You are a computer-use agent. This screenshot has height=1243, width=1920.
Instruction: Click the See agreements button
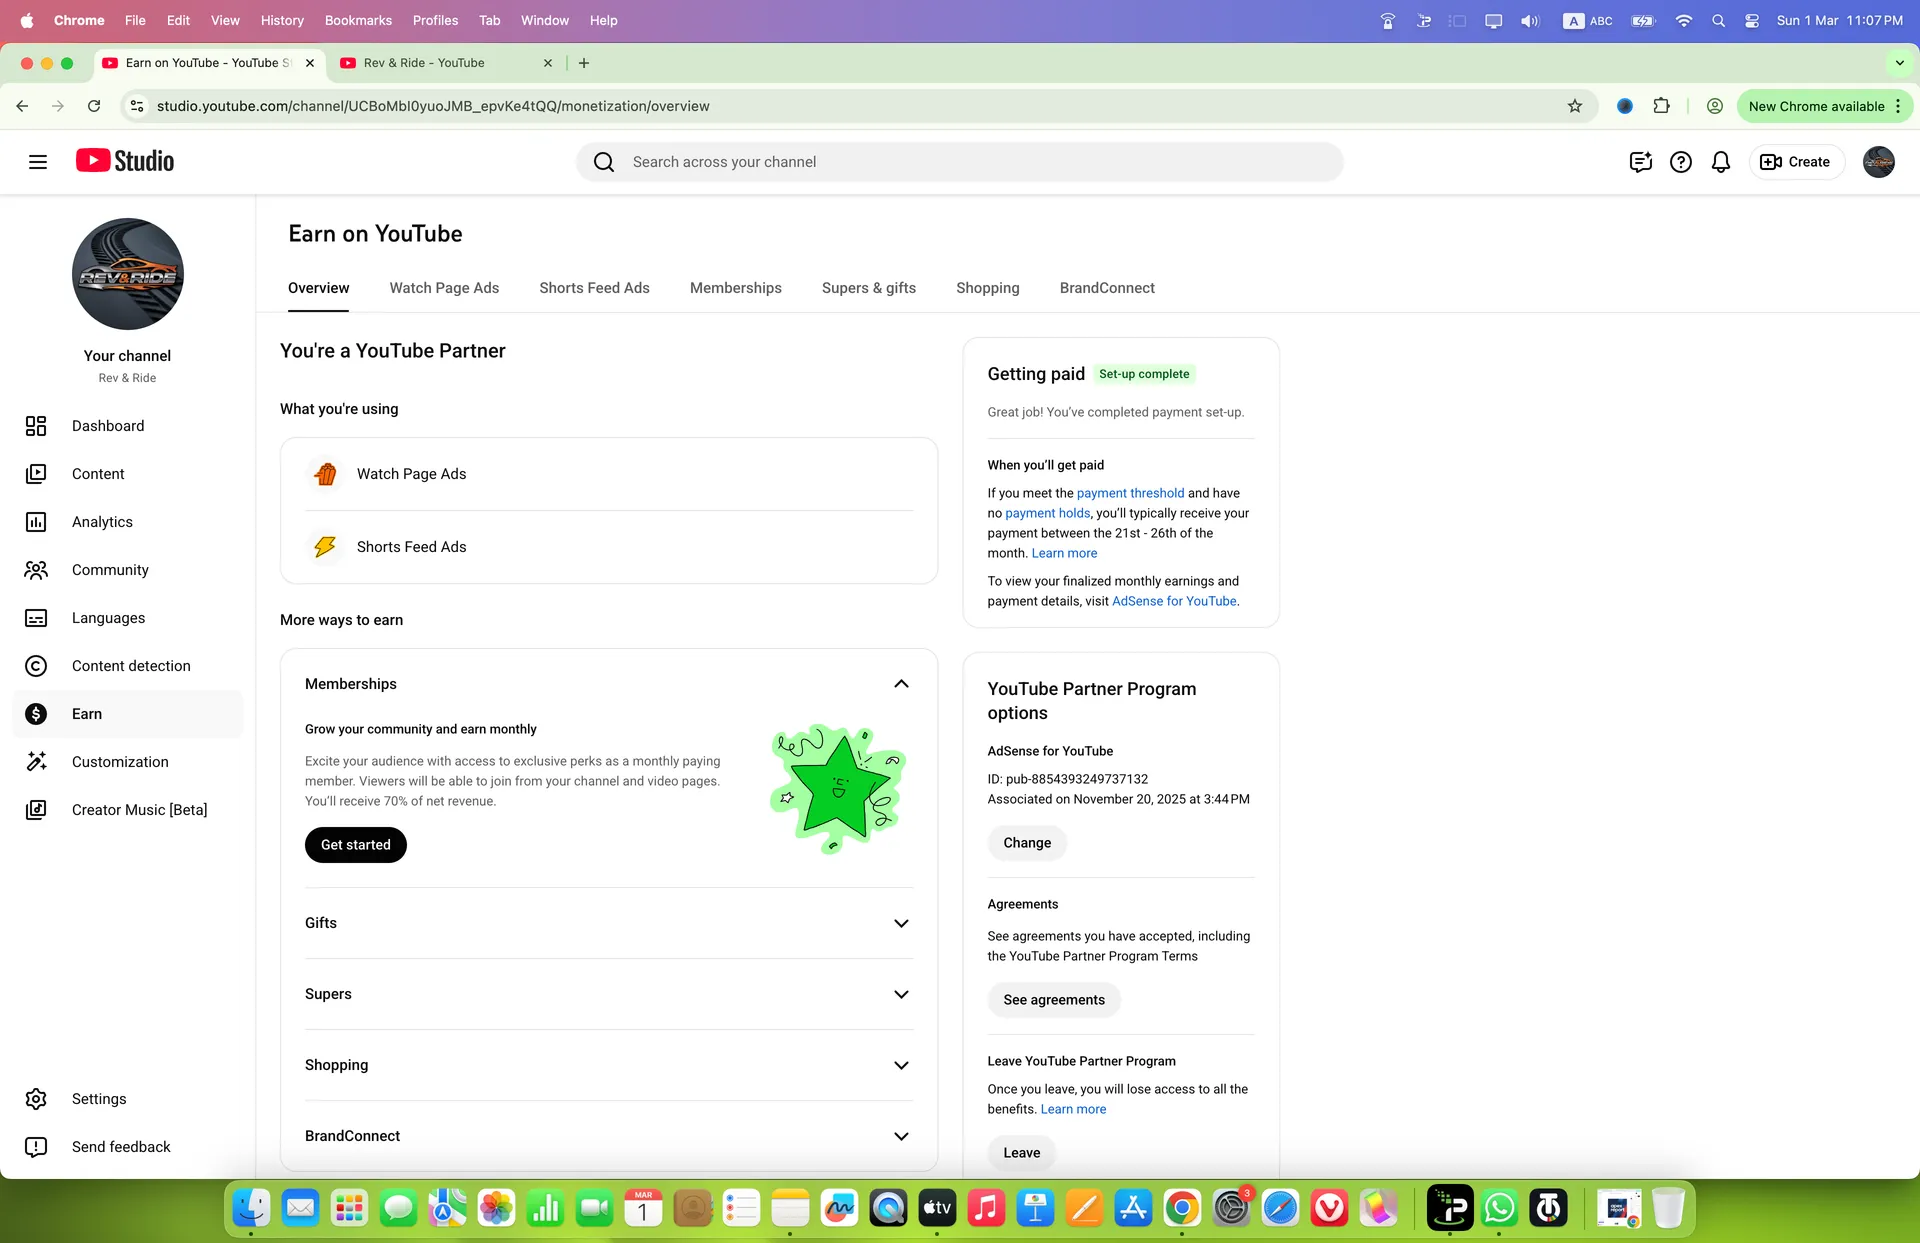coord(1054,1000)
